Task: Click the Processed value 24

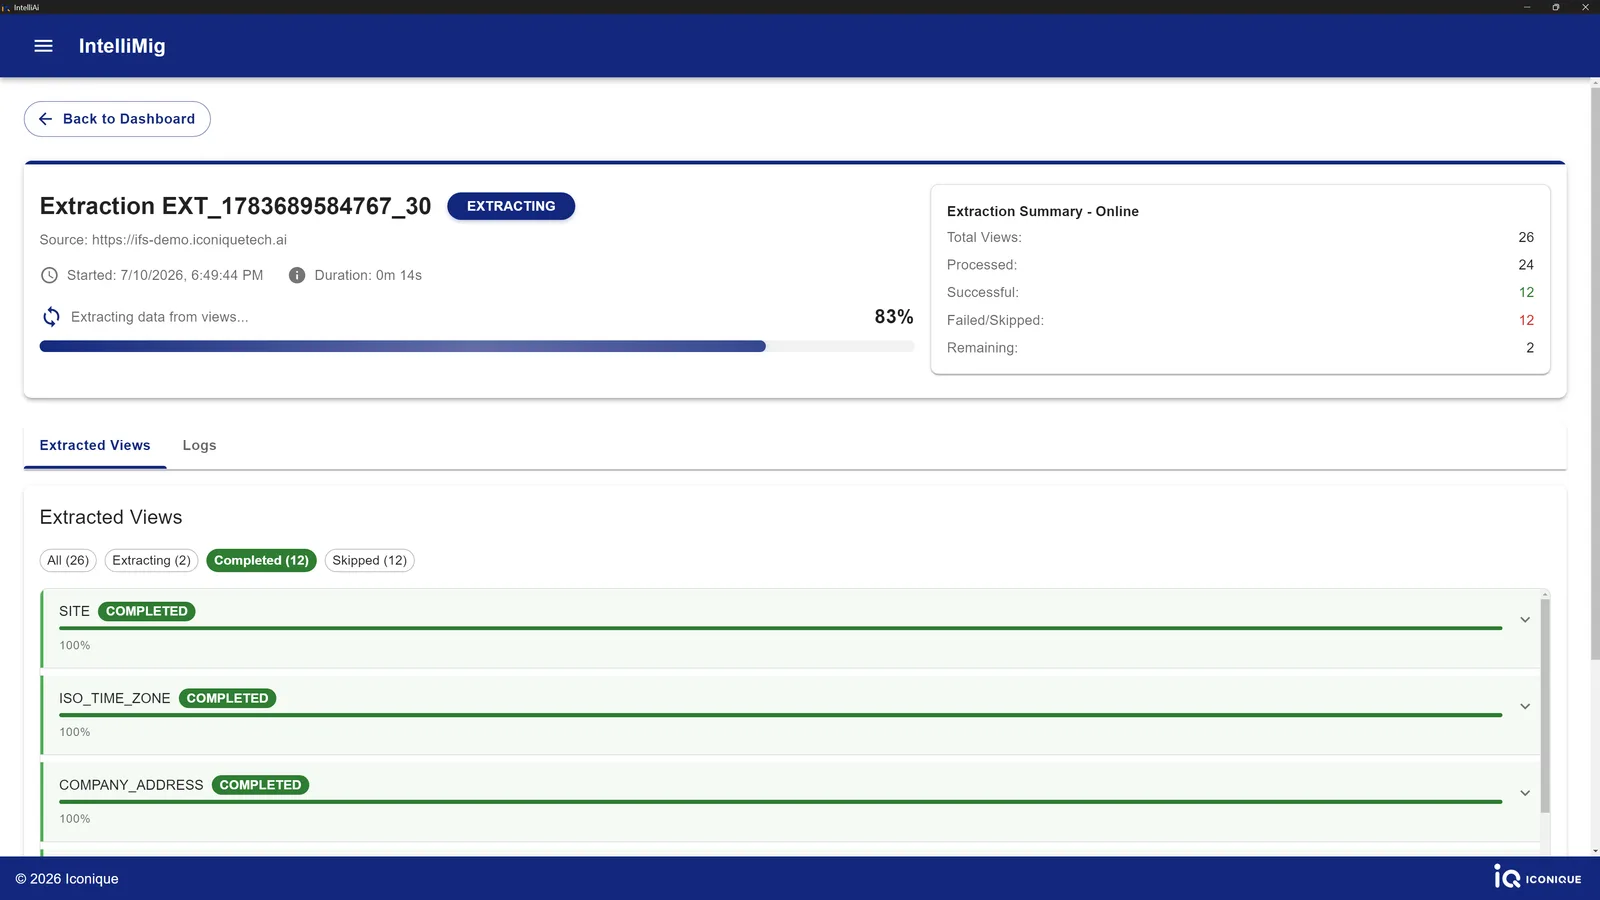Action: (x=1526, y=265)
